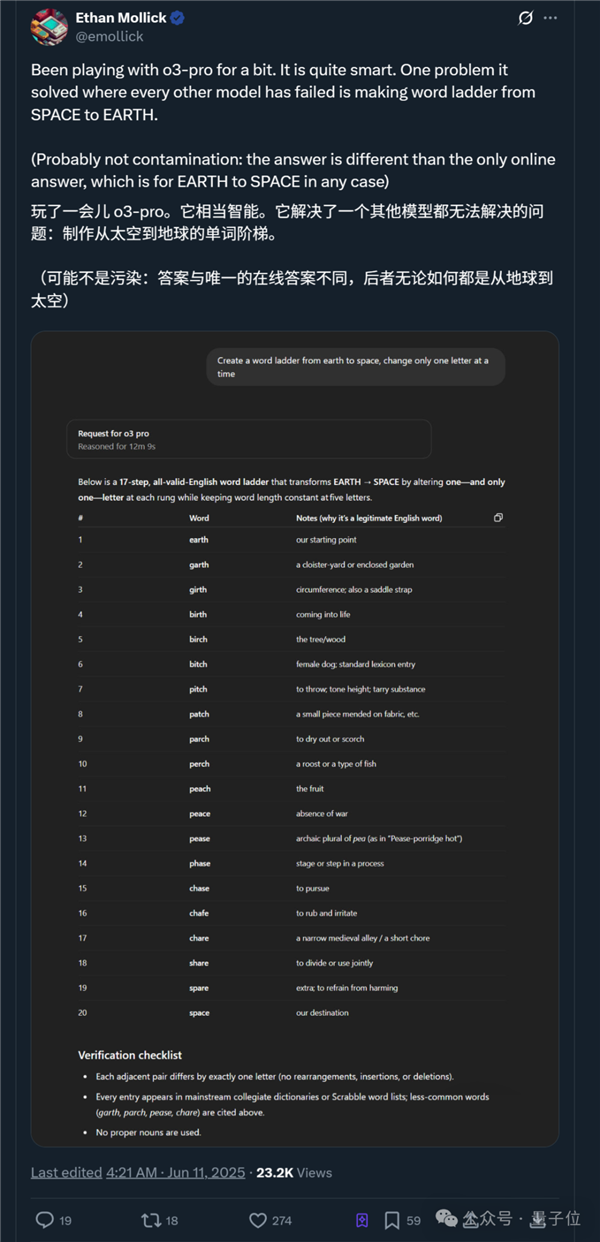Click the user prompt bubble in screenshot
The image size is (600, 1242).
(x=355, y=367)
